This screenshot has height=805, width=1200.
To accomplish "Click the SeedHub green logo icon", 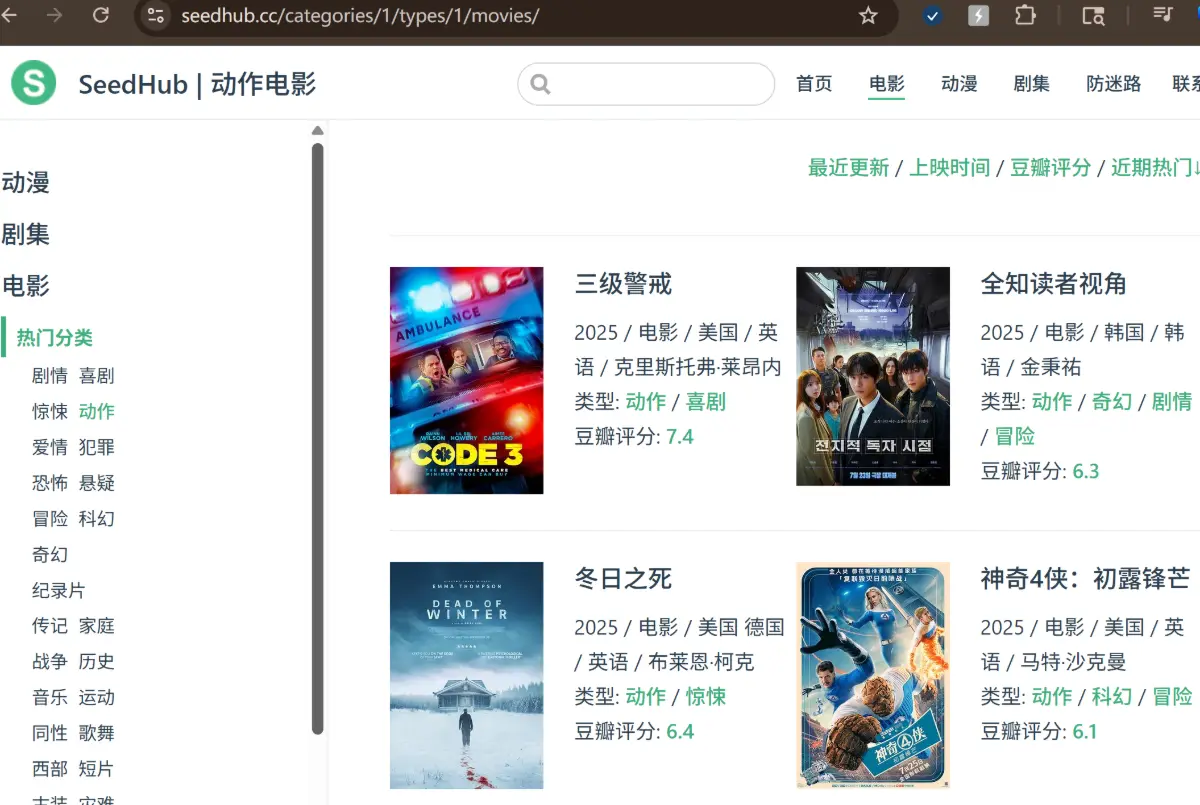I will coord(33,83).
